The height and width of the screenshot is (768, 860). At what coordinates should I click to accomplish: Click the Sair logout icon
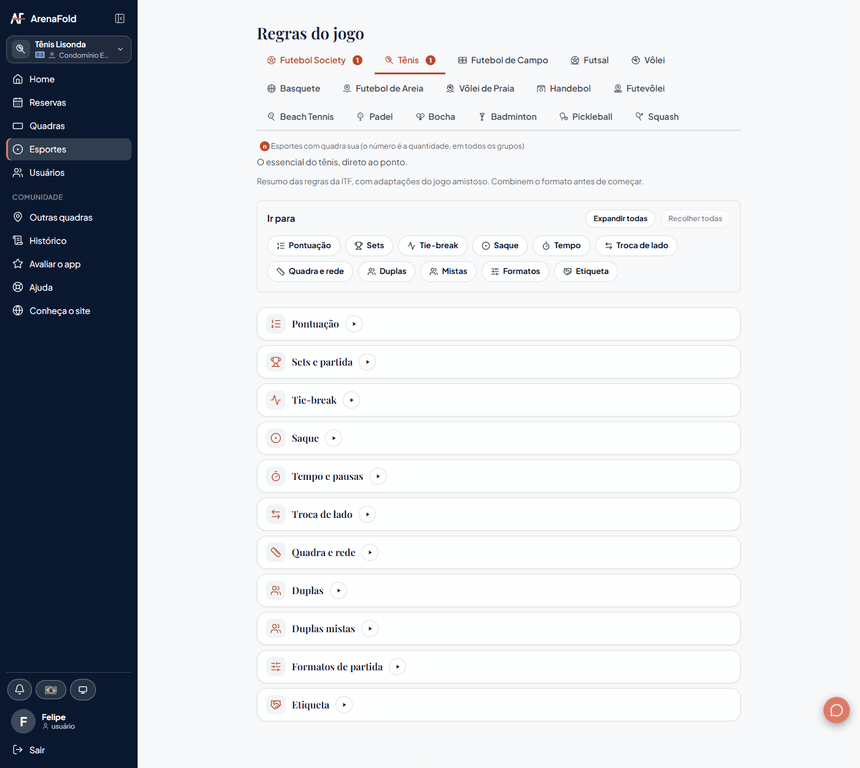click(x=18, y=749)
